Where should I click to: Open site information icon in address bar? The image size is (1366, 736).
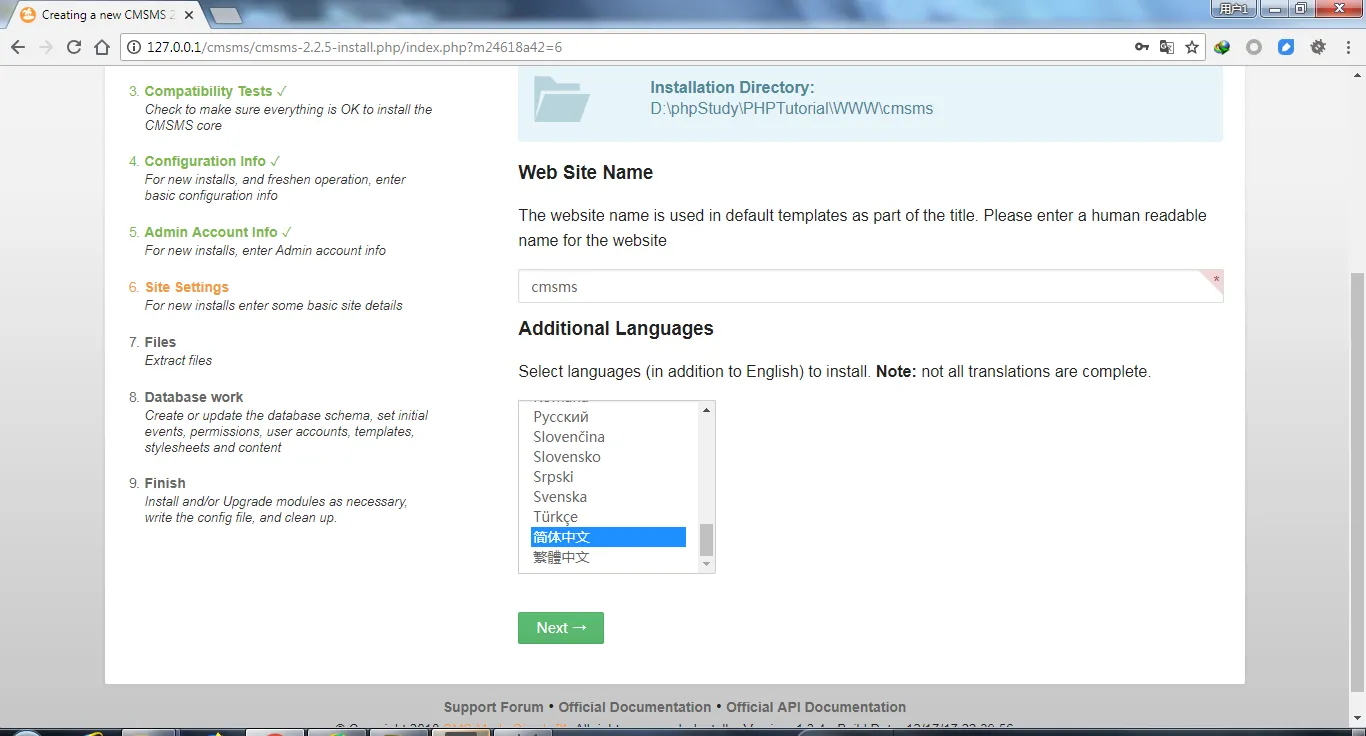coord(134,47)
